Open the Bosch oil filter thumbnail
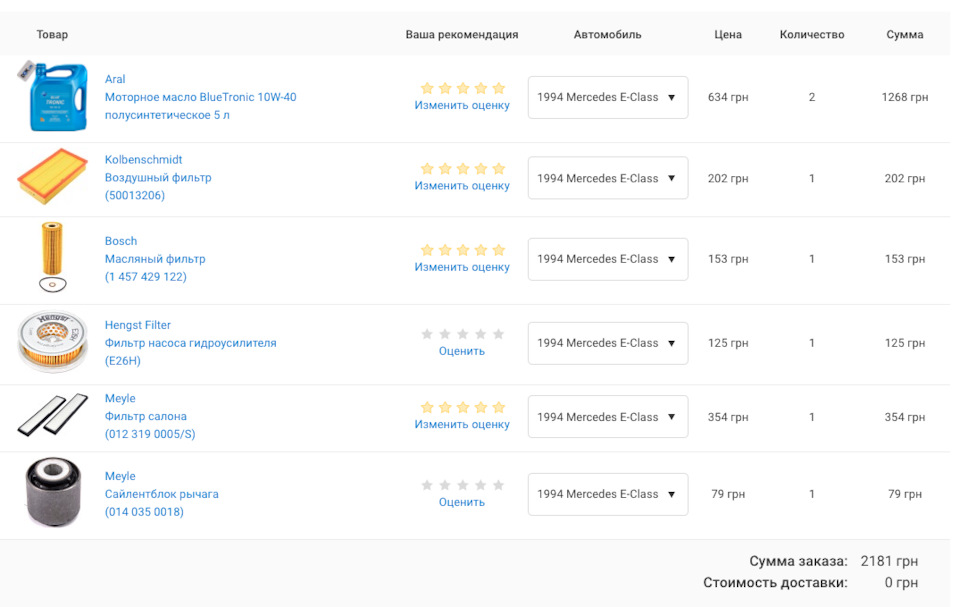Screen dimensions: 960x607 tap(53, 257)
